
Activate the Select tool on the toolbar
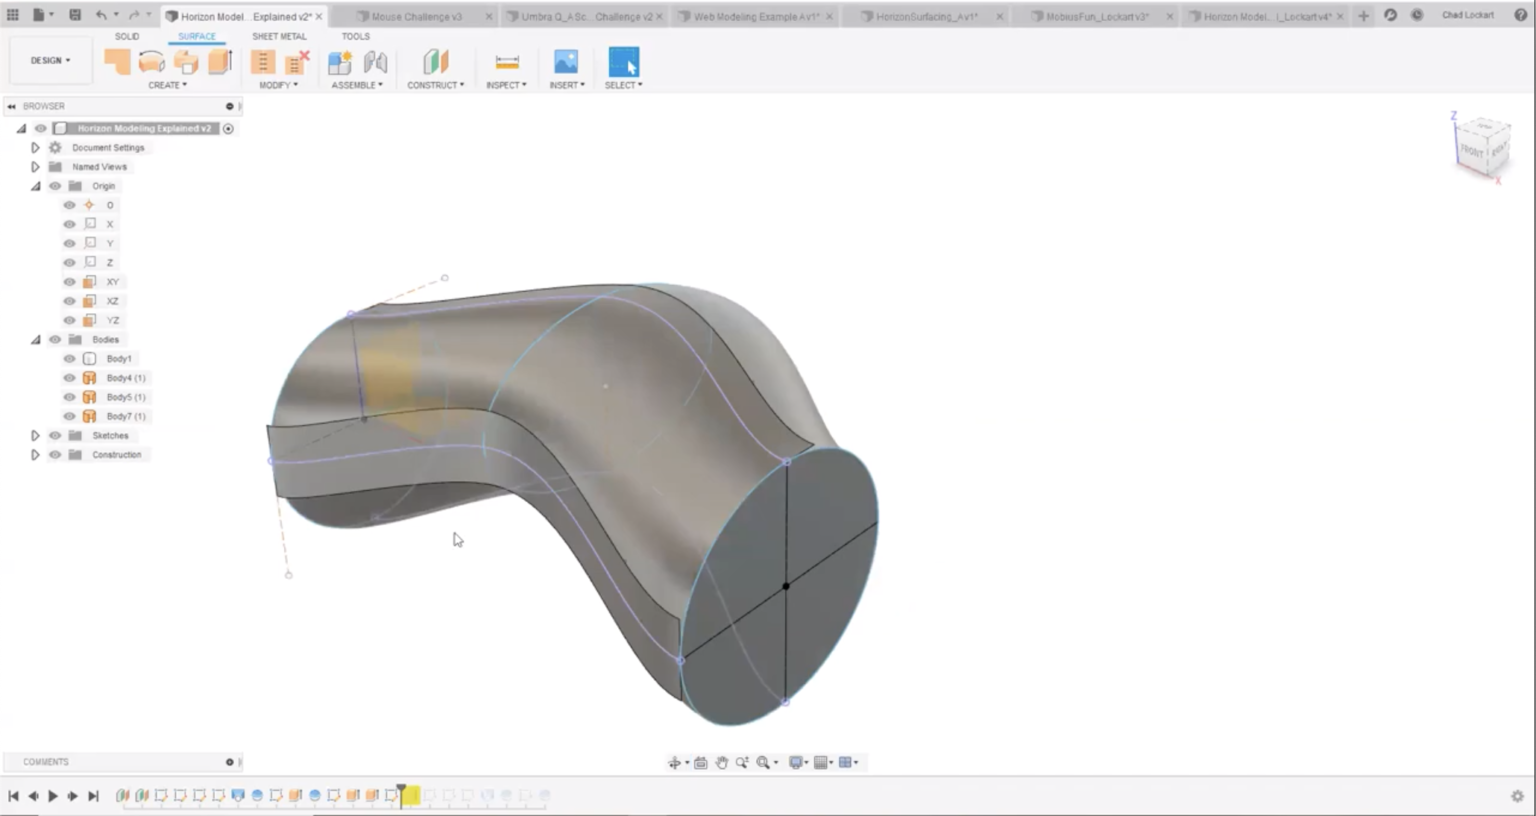click(x=623, y=62)
